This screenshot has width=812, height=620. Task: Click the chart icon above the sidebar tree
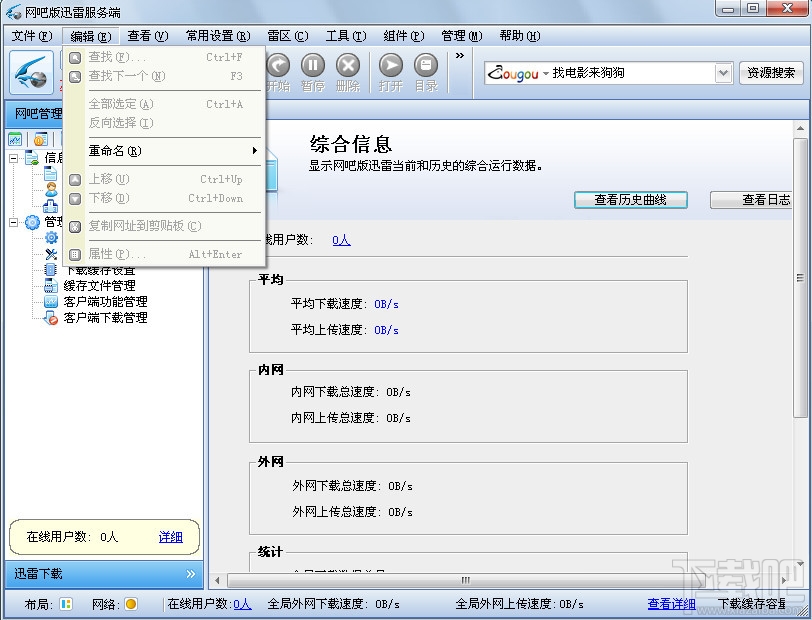tap(14, 139)
